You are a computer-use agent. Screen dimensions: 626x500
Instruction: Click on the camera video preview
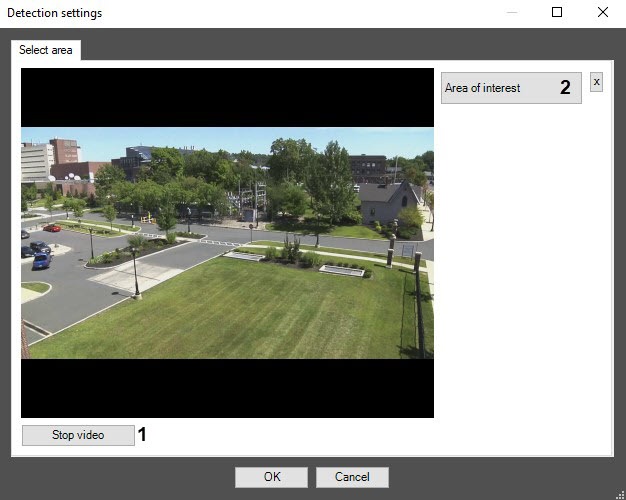point(228,243)
